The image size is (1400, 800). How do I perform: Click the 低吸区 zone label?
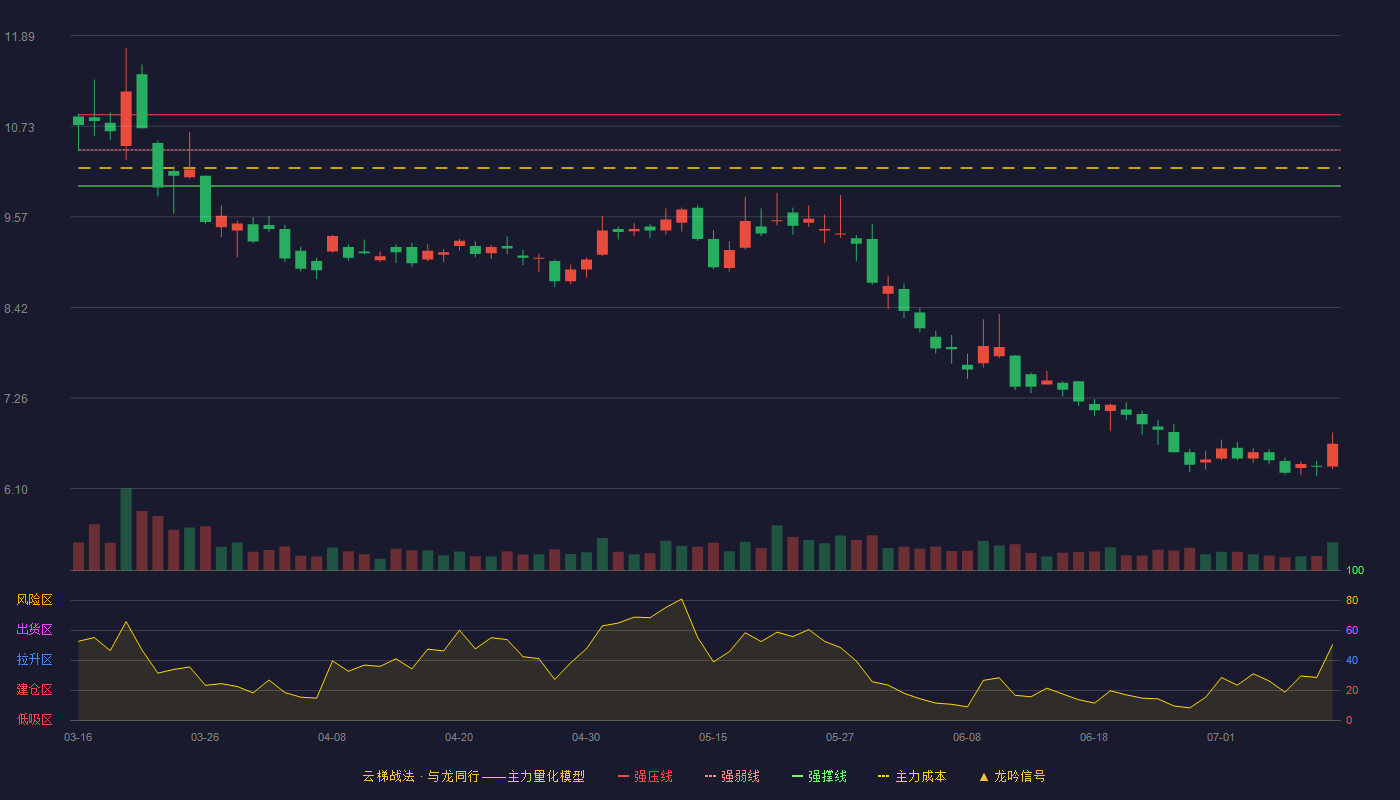34,720
